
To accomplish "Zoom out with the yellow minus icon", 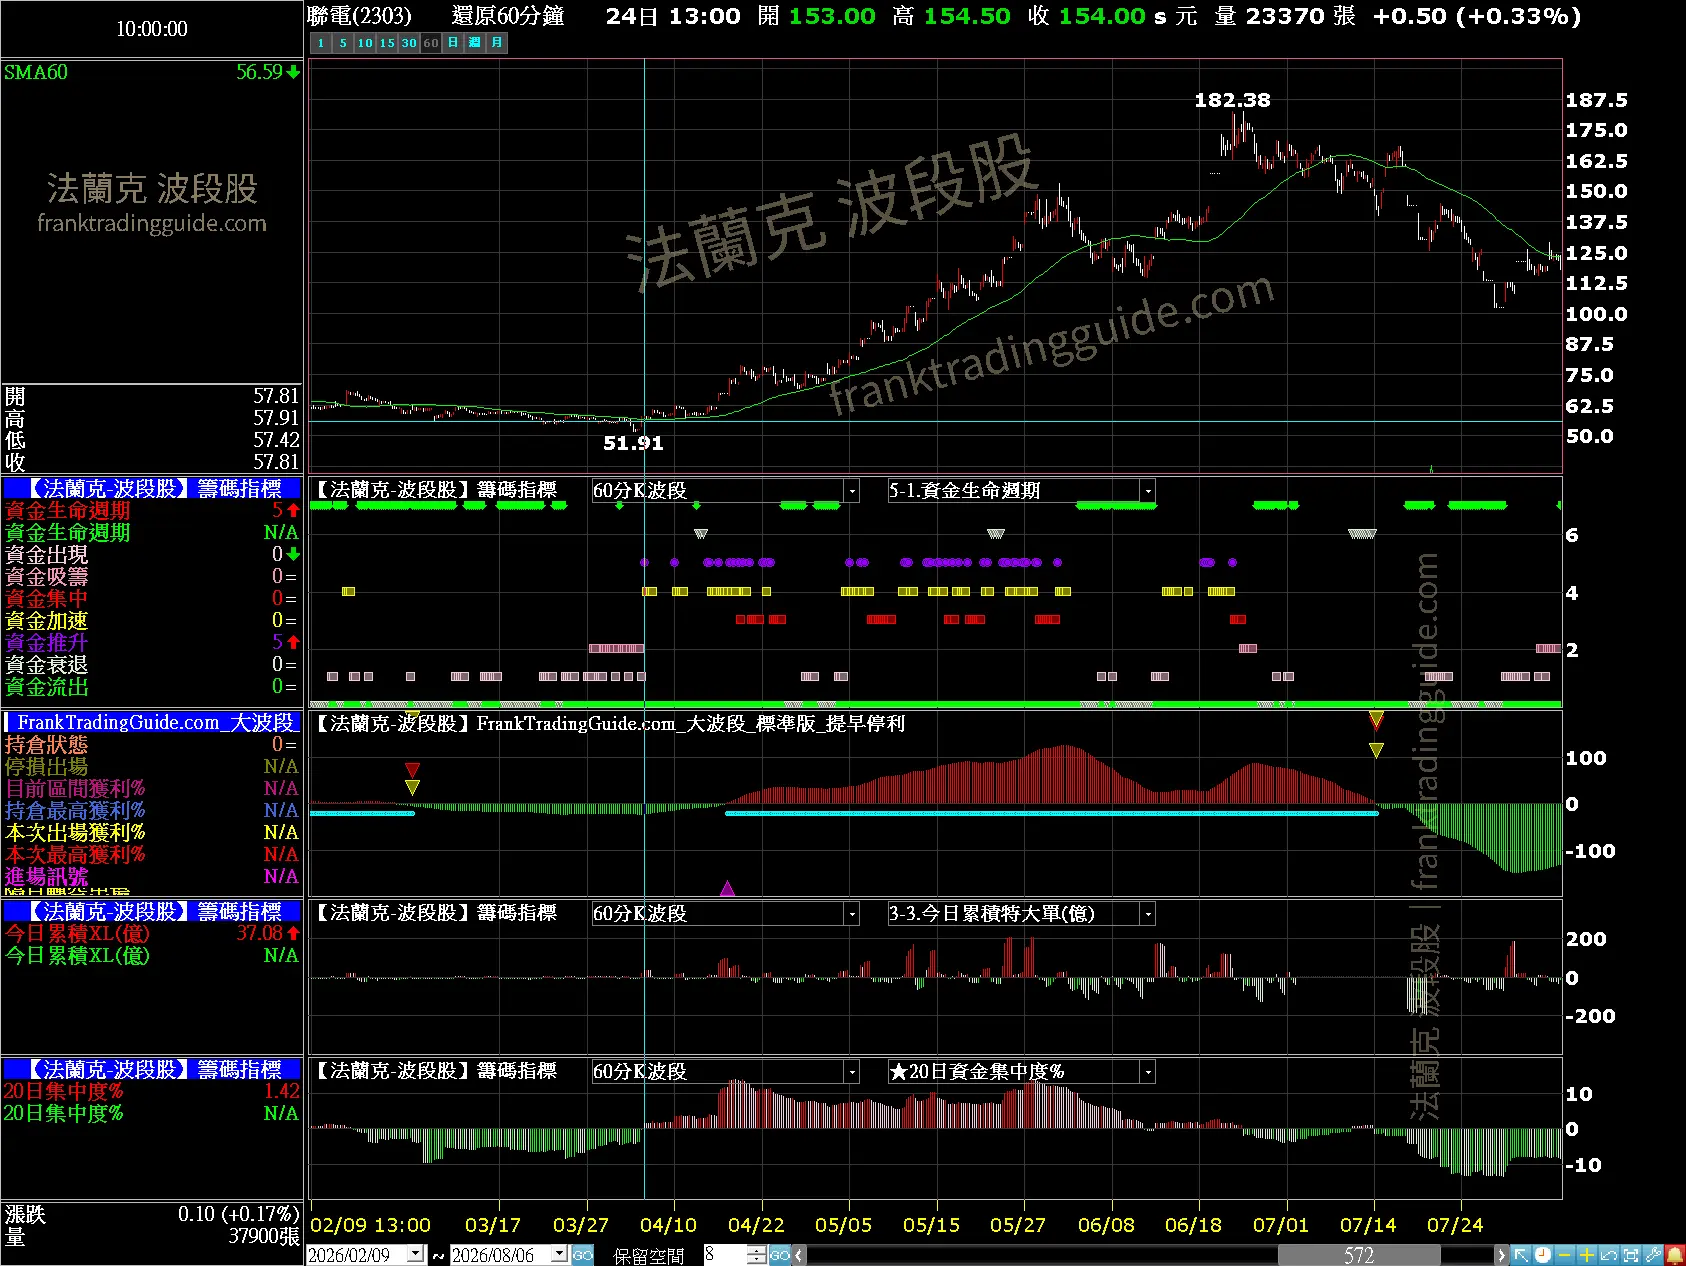I will [x=1564, y=1255].
